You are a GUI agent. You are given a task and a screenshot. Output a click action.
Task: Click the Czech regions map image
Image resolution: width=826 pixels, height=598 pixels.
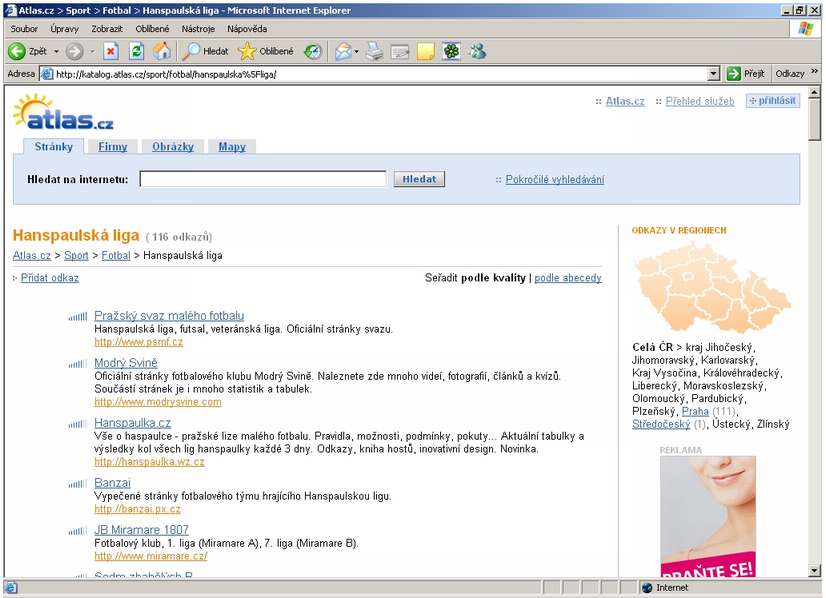coord(712,287)
